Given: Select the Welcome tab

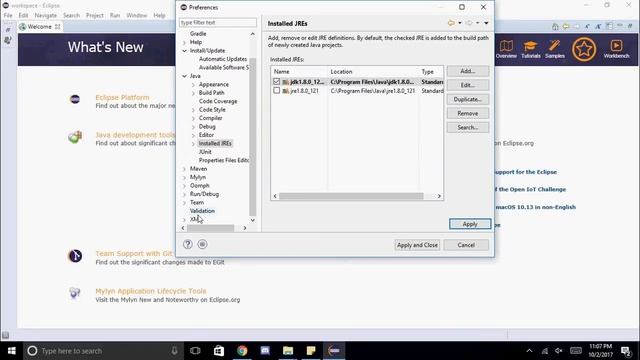Looking at the screenshot, I should (40, 27).
